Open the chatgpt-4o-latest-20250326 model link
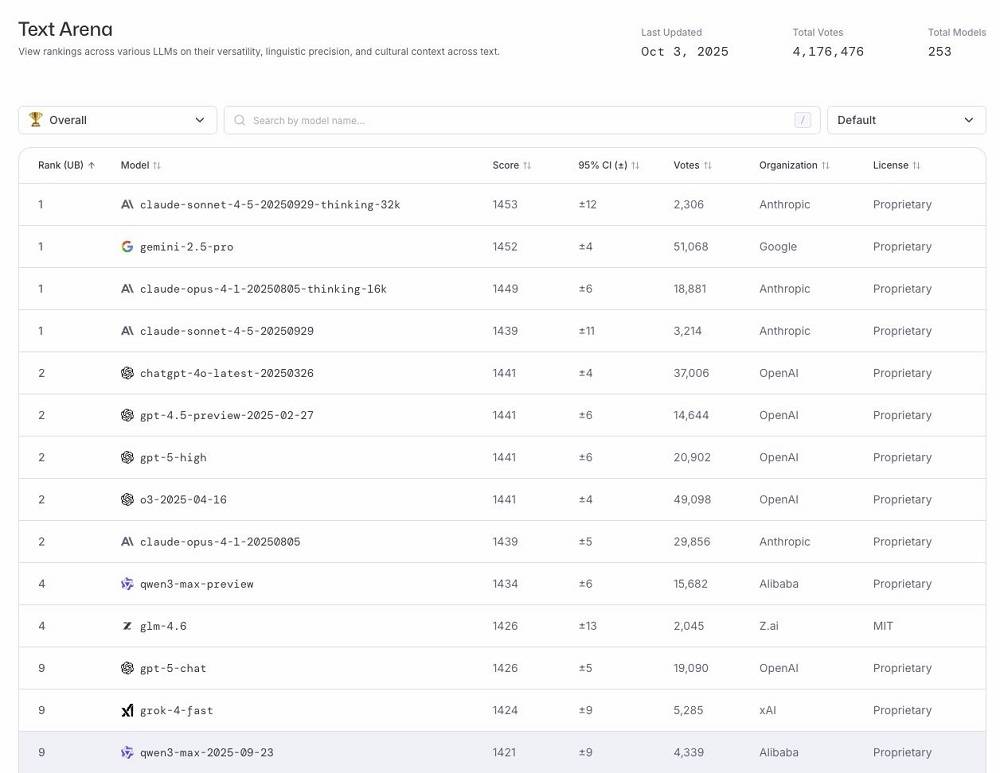This screenshot has width=1000, height=773. 226,373
